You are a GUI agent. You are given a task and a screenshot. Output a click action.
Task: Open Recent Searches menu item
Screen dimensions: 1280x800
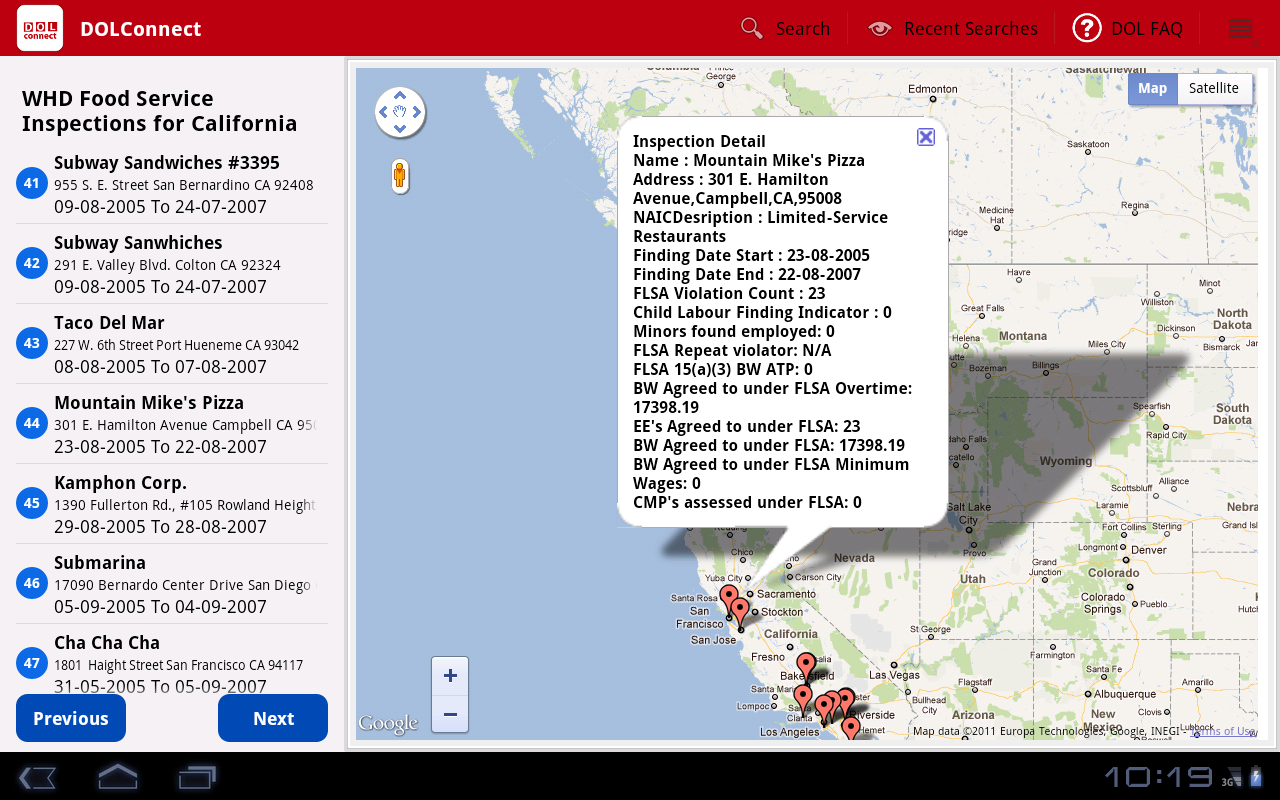[x=952, y=29]
